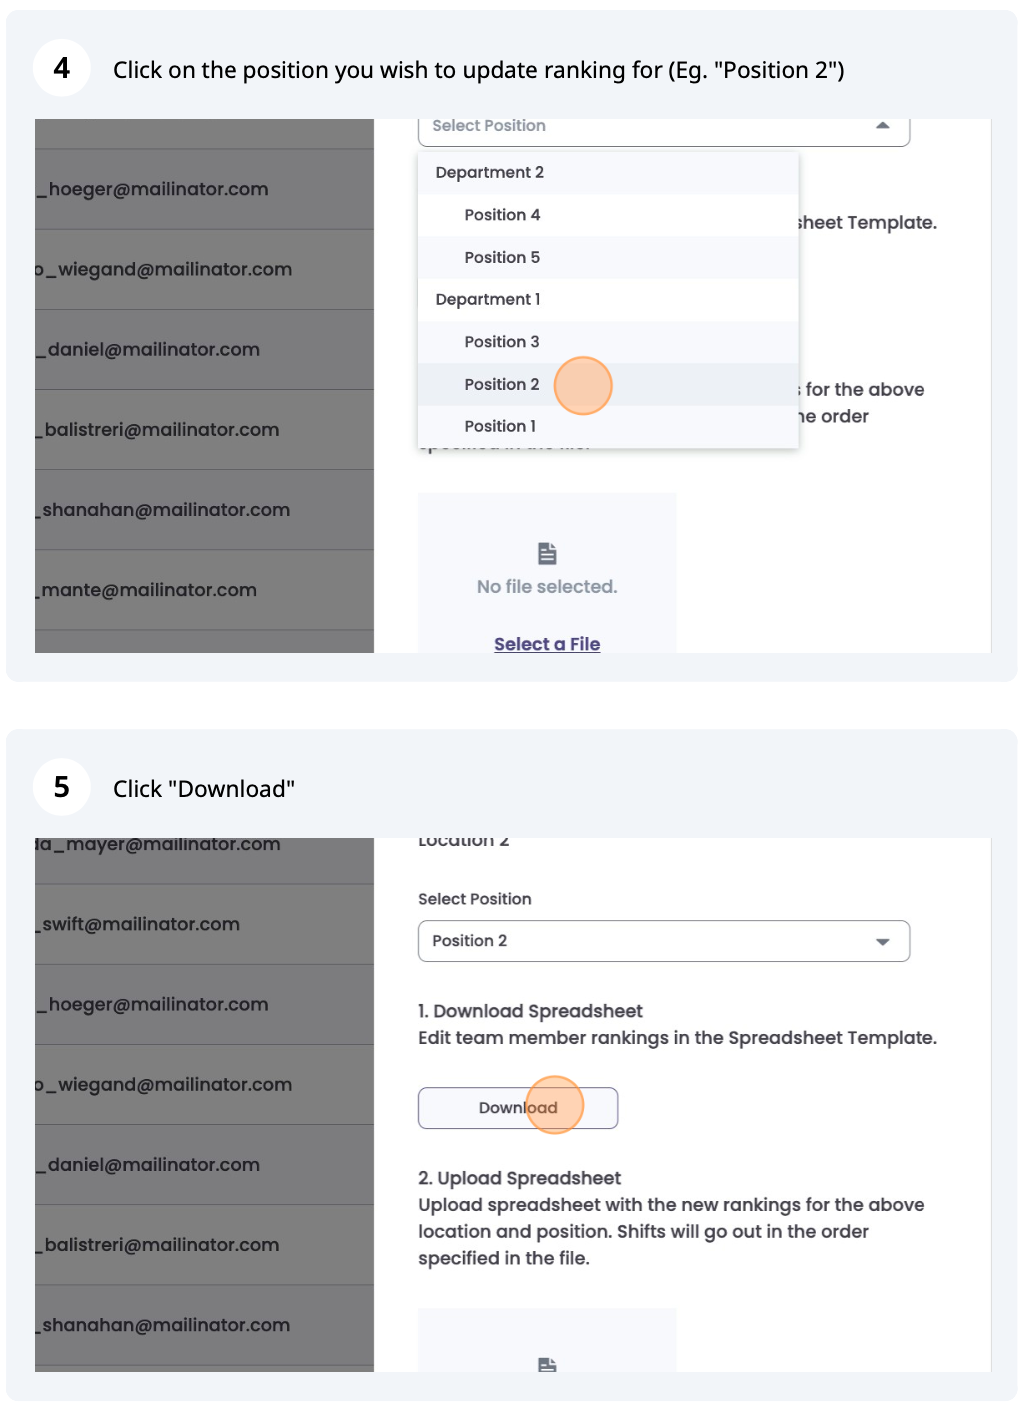
Task: Click the "Department 2" group header
Action: [x=489, y=172]
